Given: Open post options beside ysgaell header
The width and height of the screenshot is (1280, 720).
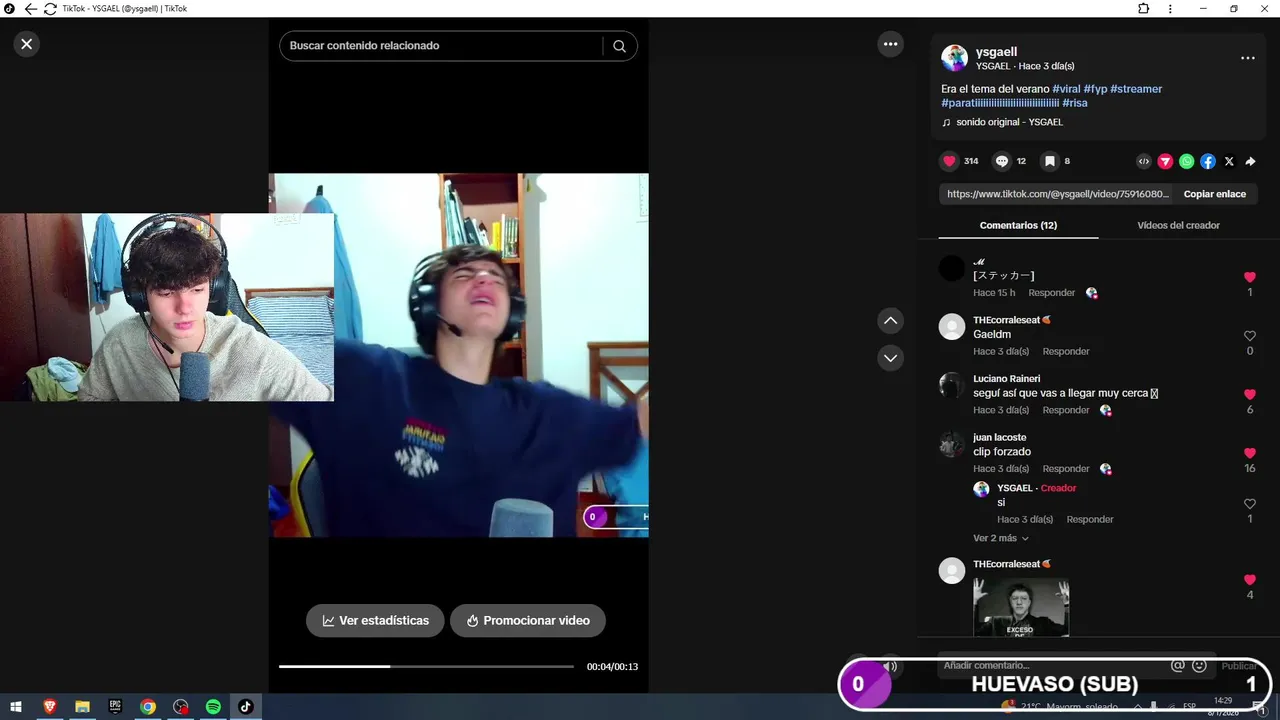Looking at the screenshot, I should [x=1247, y=58].
